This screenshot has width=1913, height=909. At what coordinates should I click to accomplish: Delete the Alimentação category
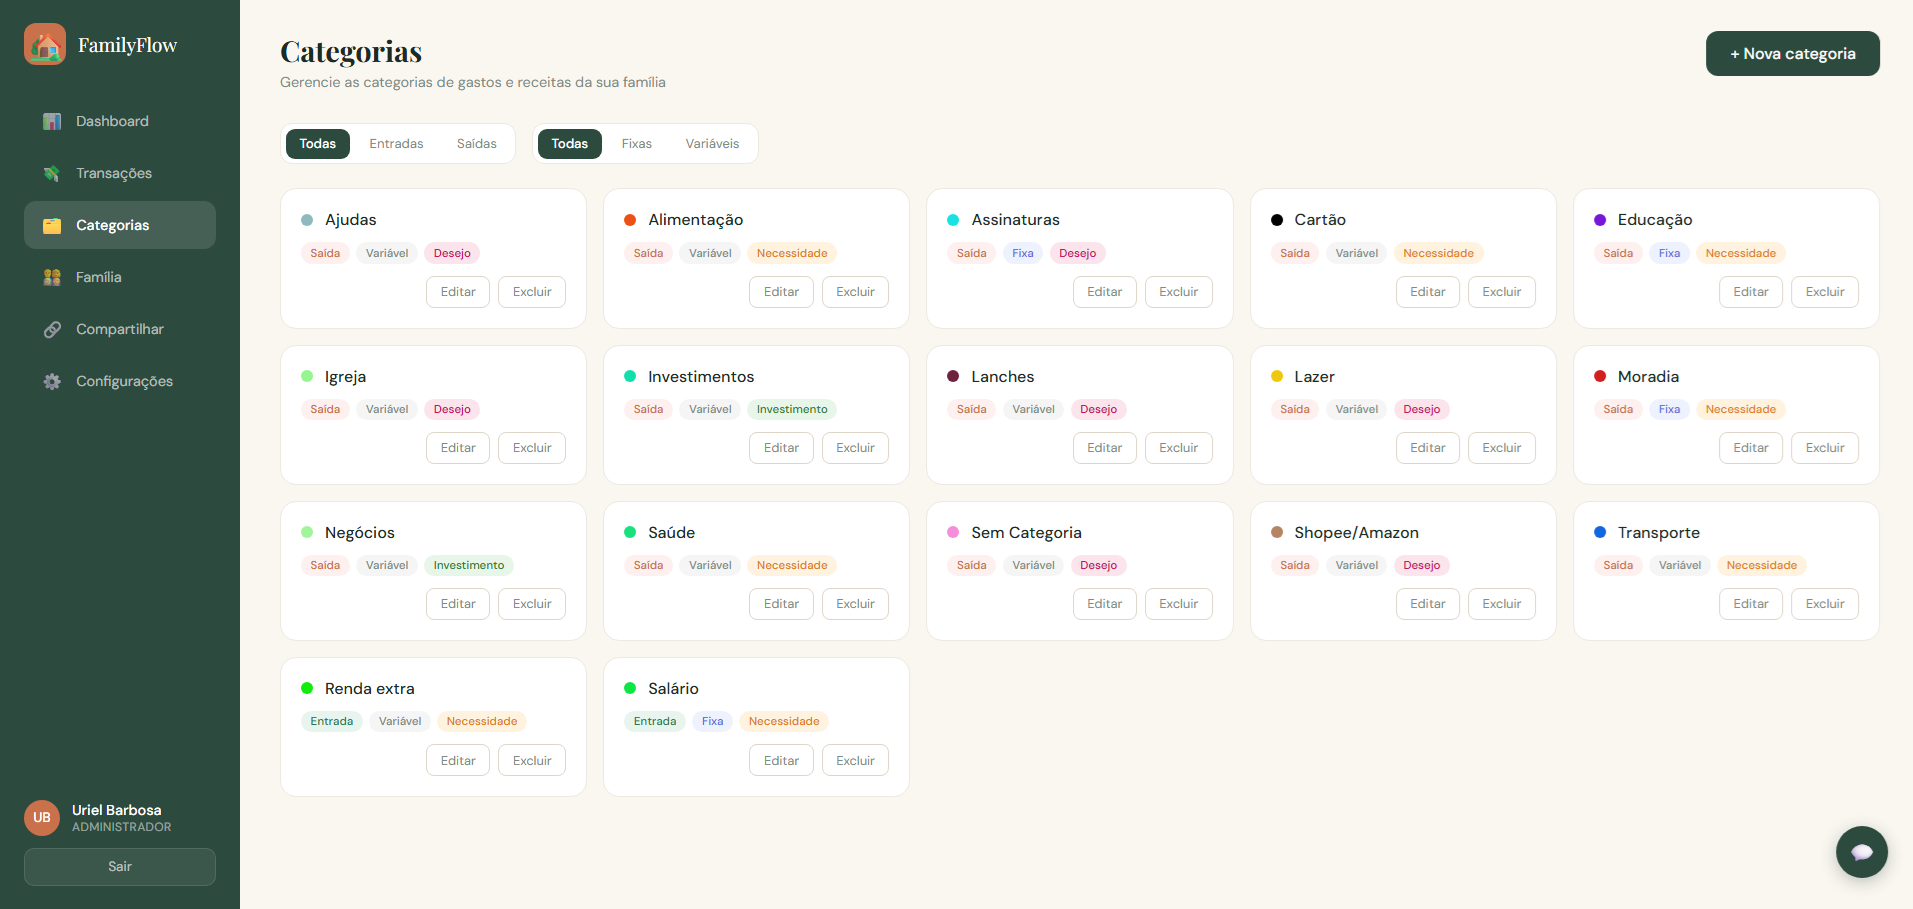(855, 292)
